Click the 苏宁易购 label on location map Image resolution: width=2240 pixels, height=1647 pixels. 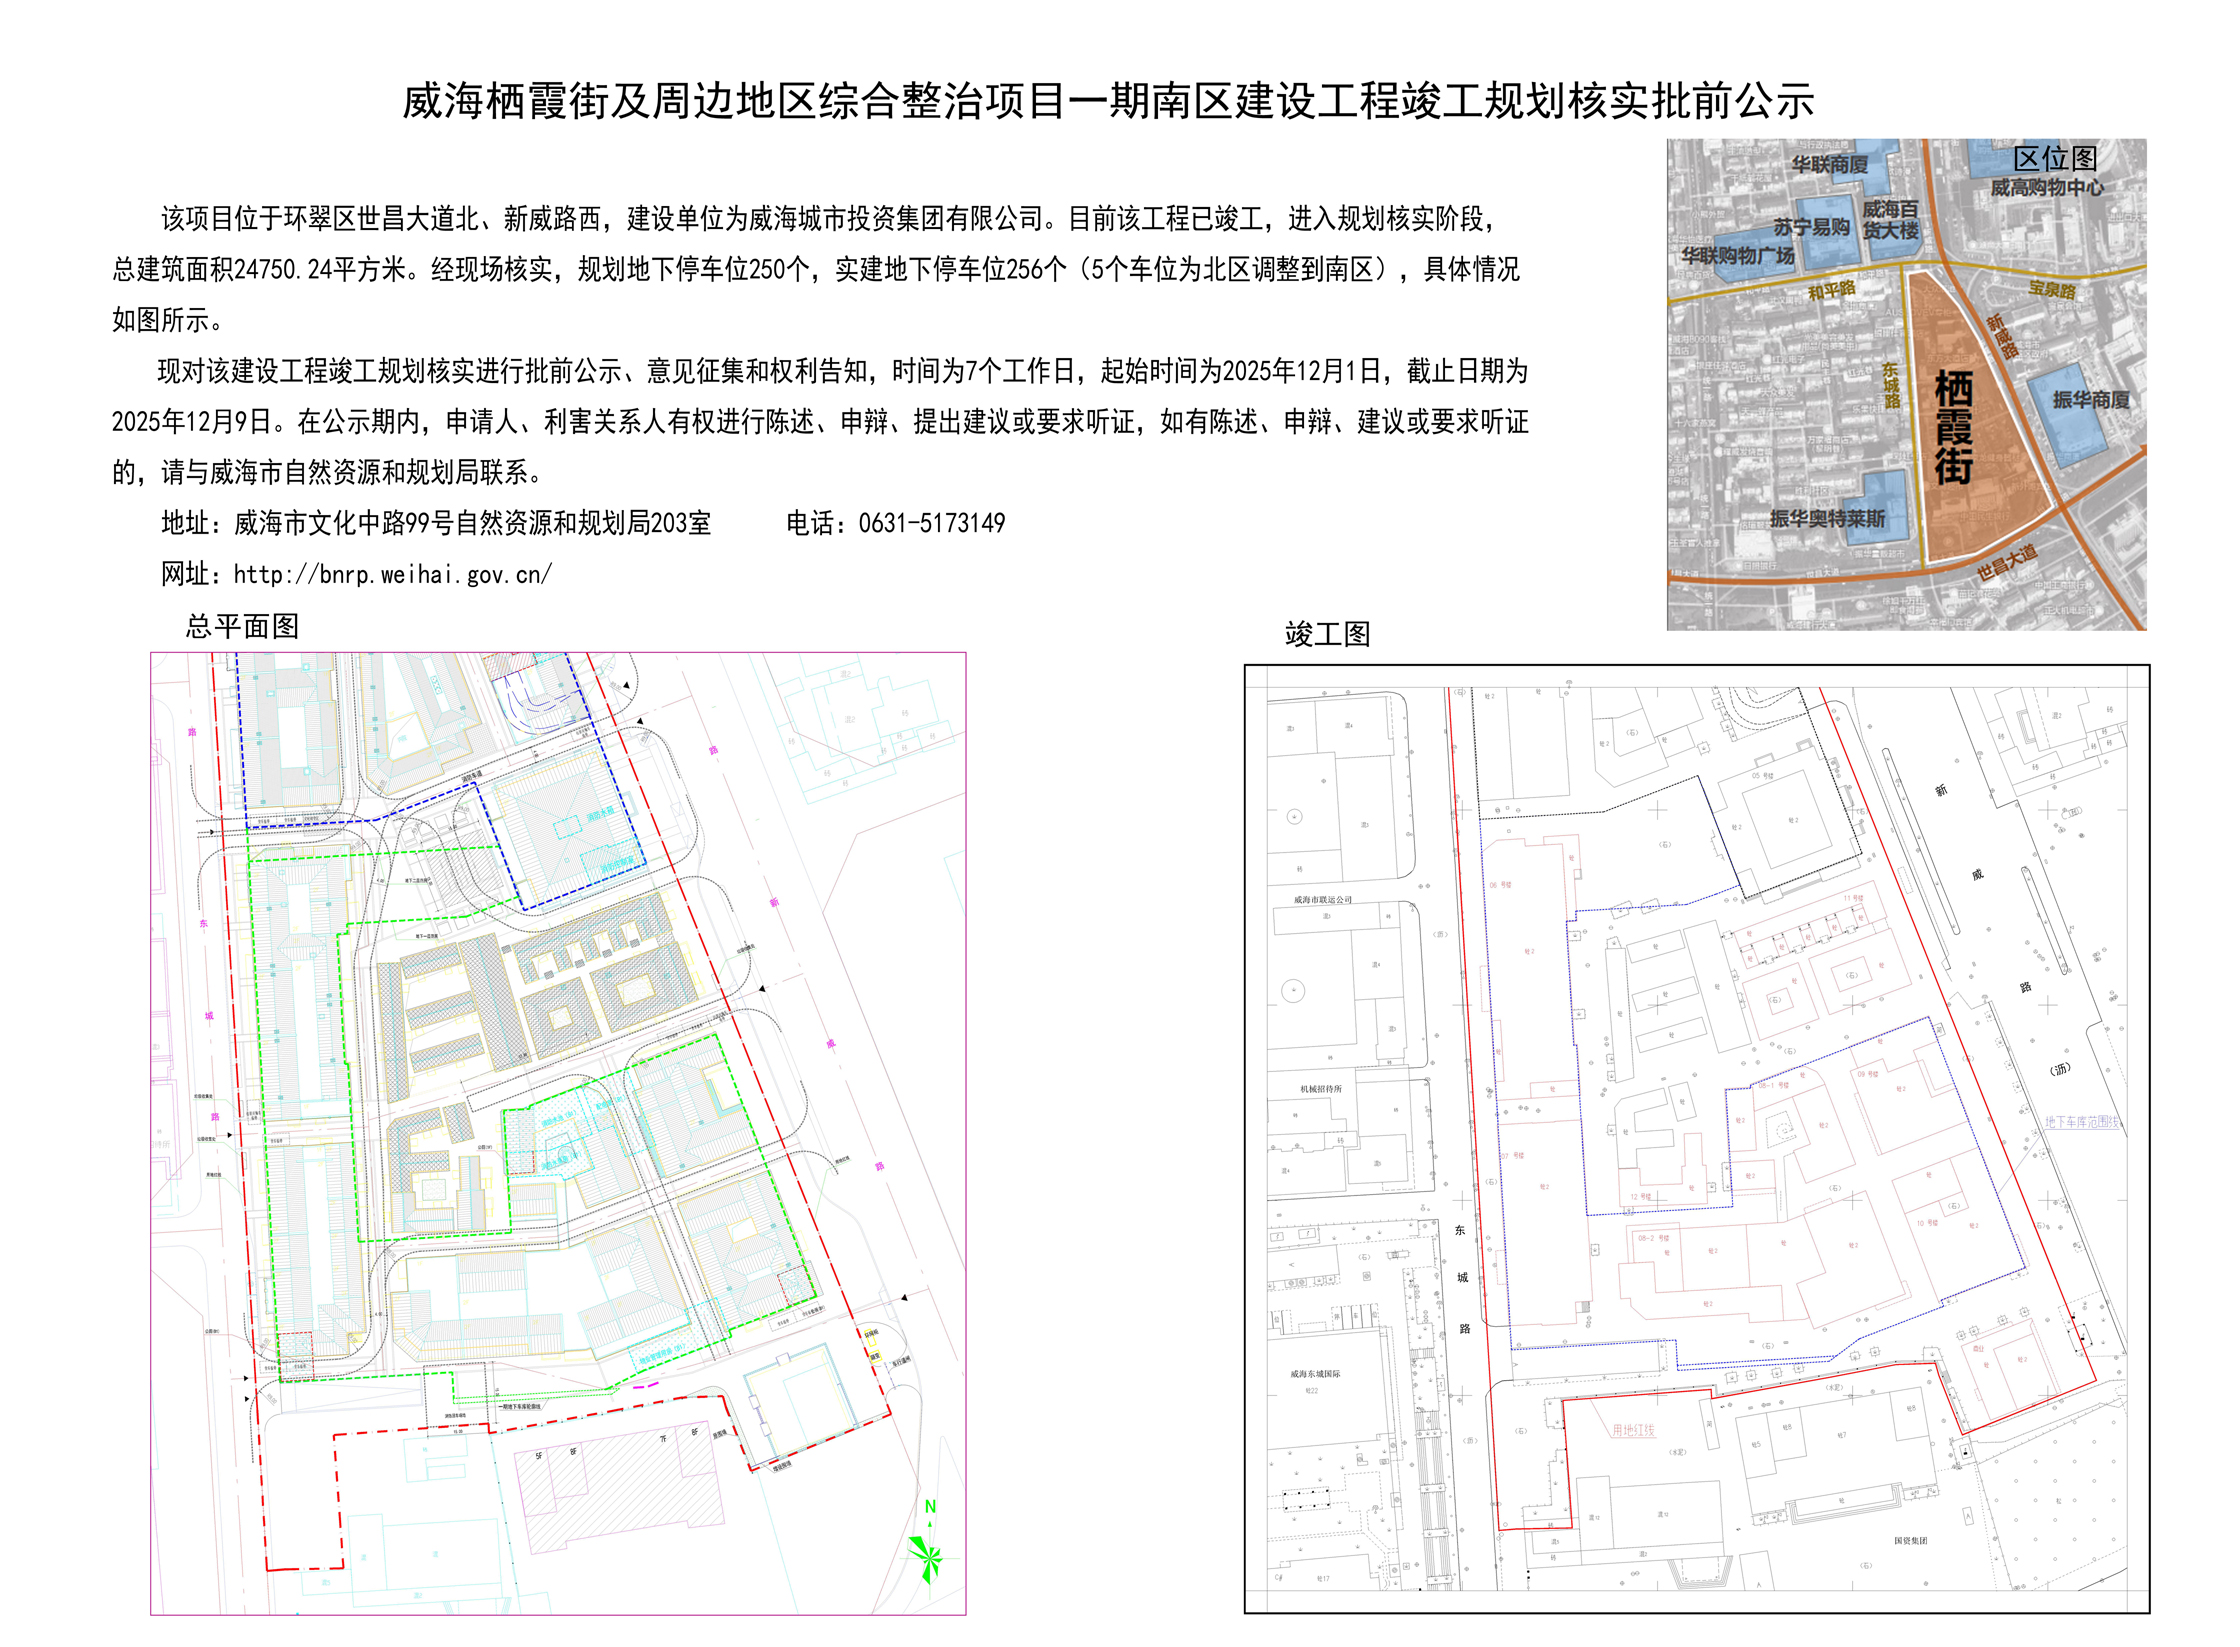(1811, 228)
